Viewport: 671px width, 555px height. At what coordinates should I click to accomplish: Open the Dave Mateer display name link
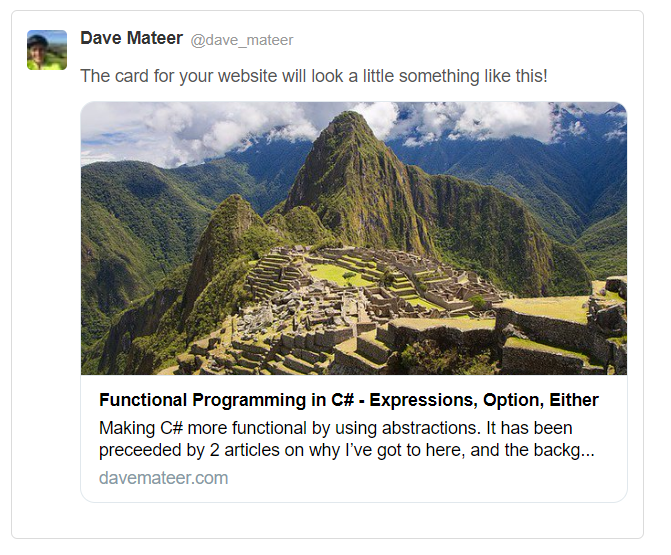click(131, 38)
